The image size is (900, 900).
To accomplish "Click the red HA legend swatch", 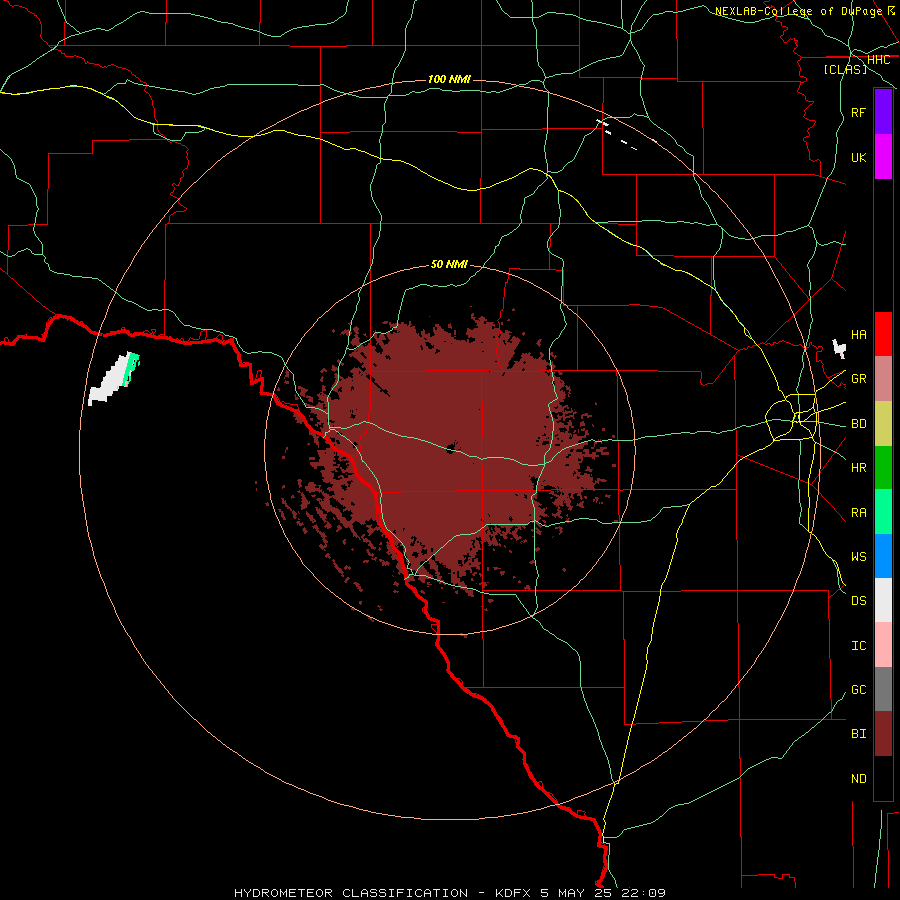I will tap(883, 334).
